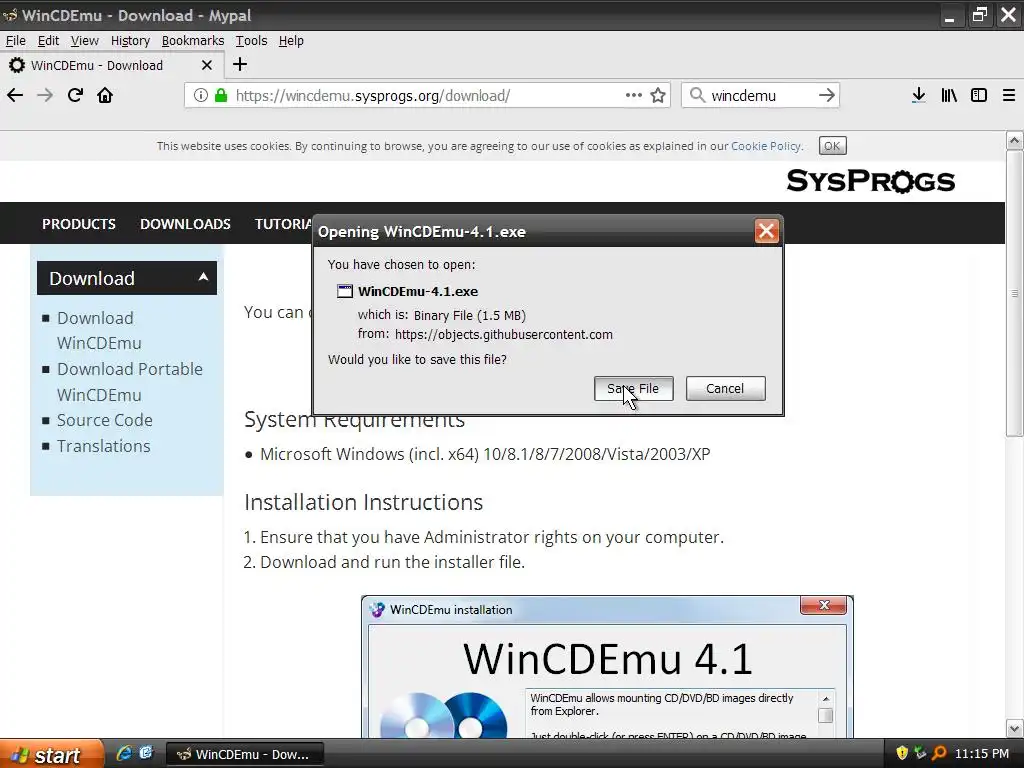Screen dimensions: 1024x768
Task: Open the Download Portable WinCDEmu link
Action: tap(130, 382)
